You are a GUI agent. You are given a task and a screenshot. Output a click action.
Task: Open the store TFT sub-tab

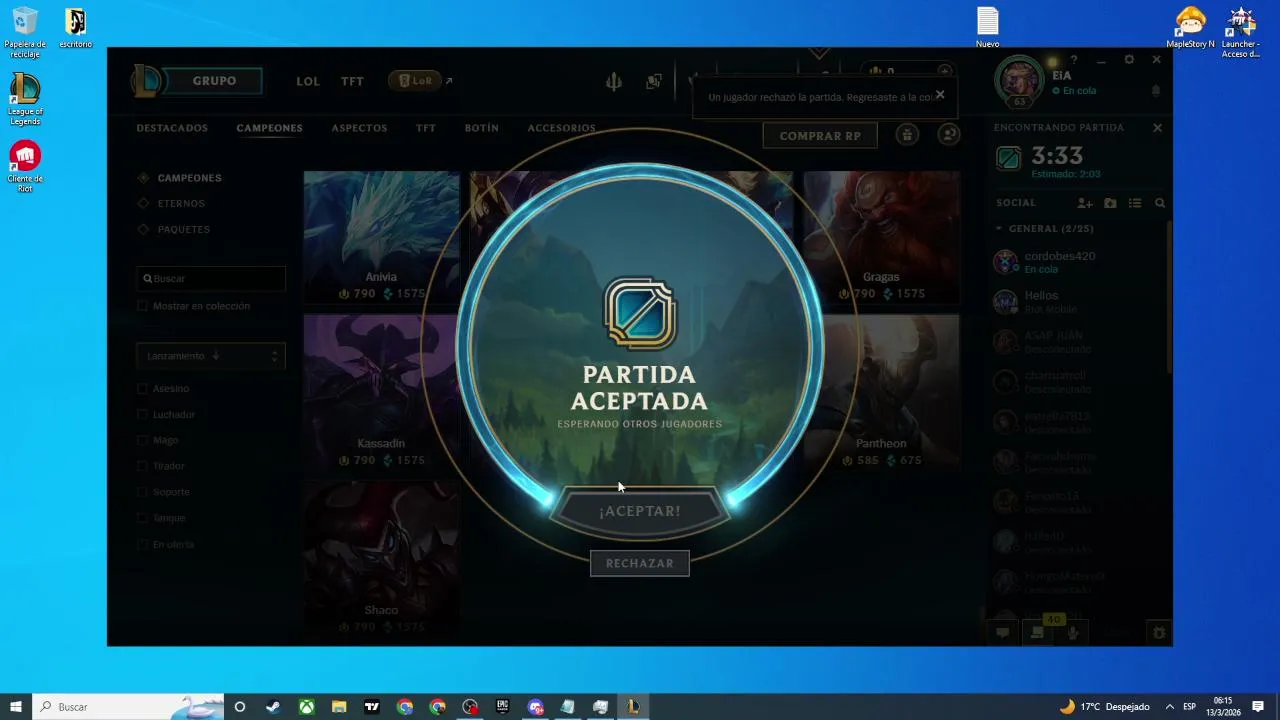[426, 128]
